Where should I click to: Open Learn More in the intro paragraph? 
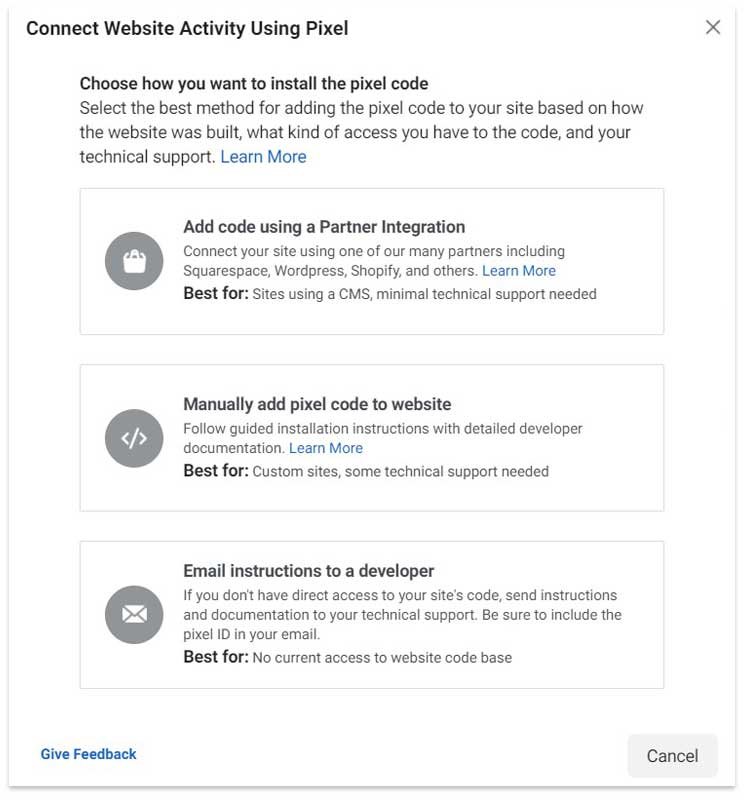[263, 156]
